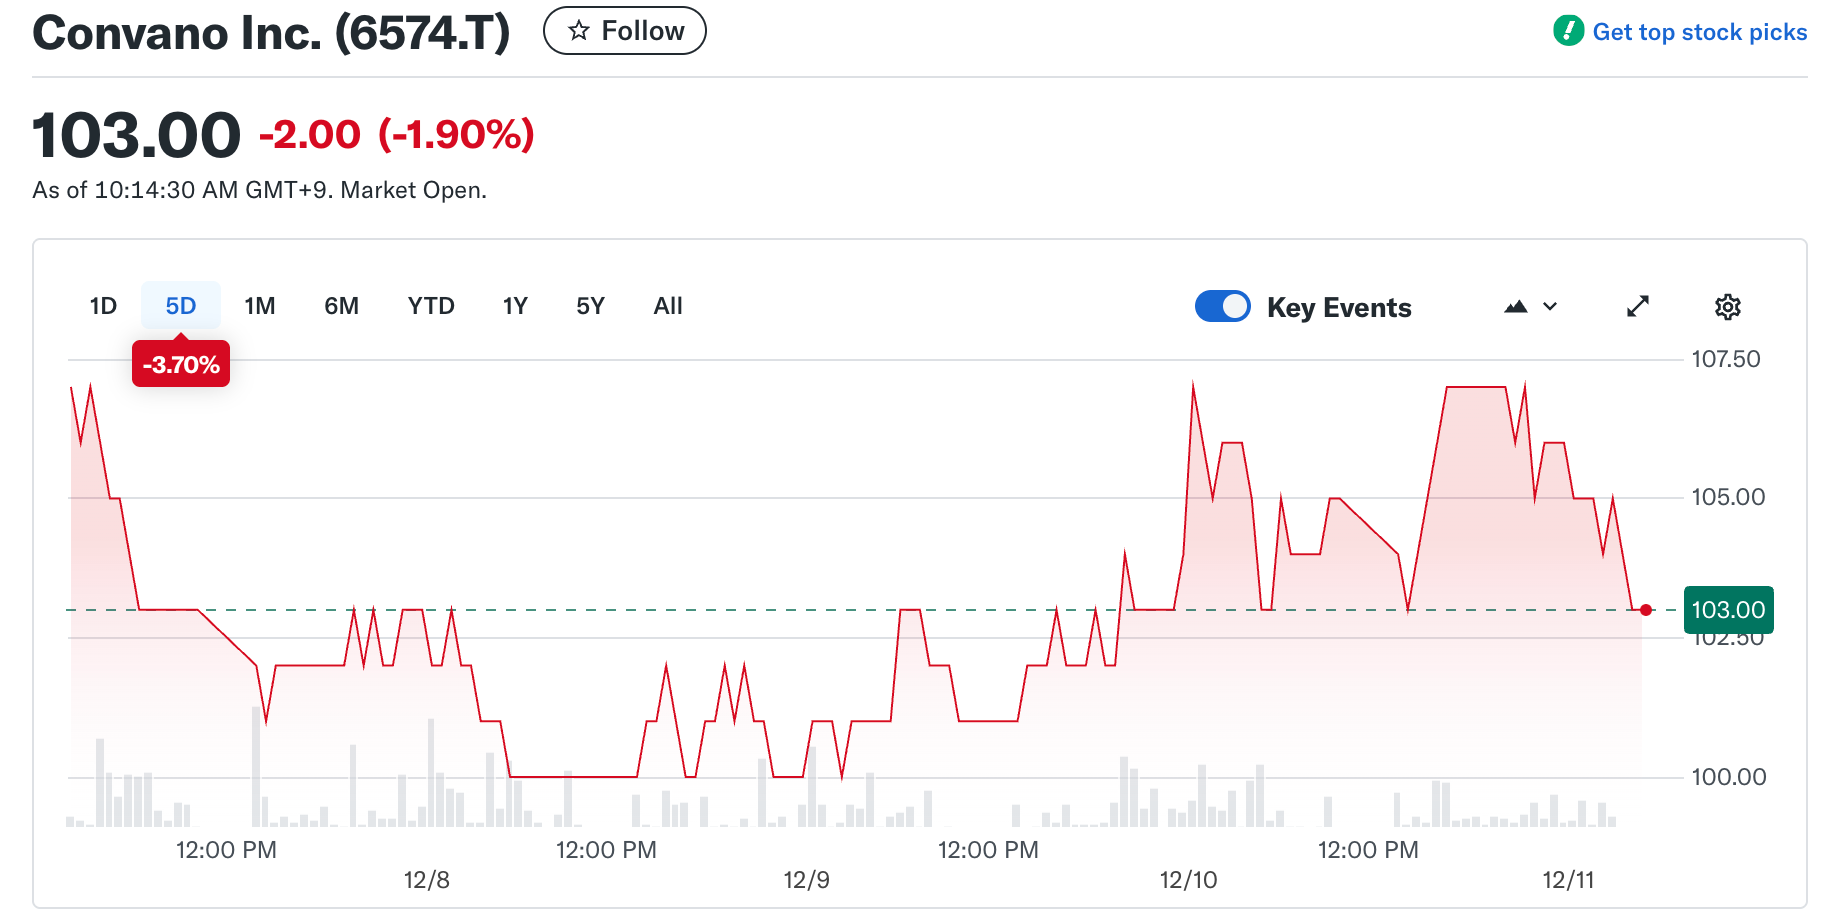
Task: Open the chart type dropdown
Action: tap(1531, 307)
